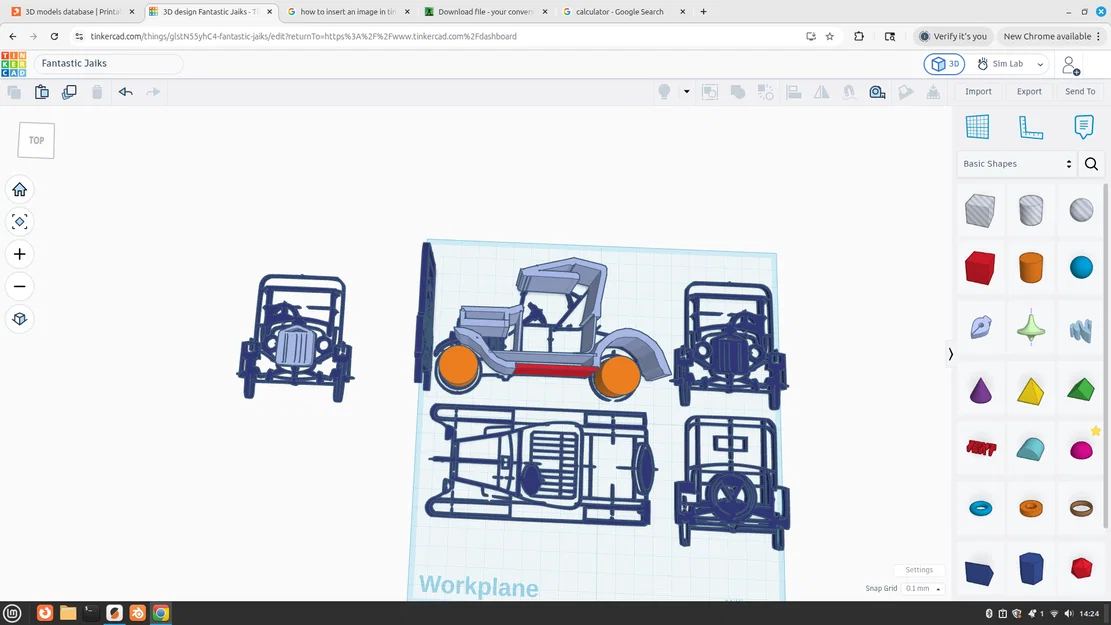The image size is (1111, 625).
Task: Click the Export button
Action: pos(1029,91)
